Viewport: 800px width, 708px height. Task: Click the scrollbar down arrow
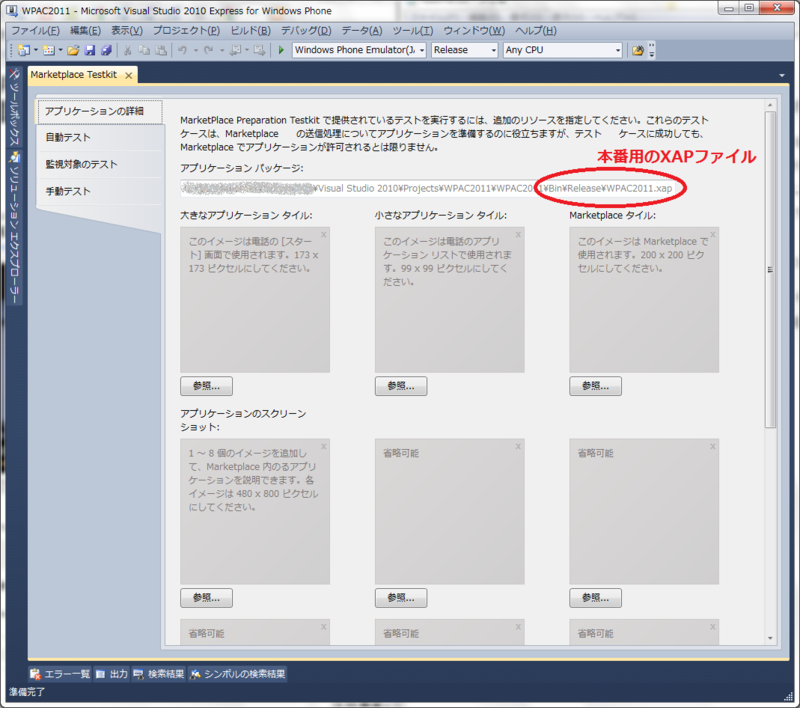tap(770, 638)
